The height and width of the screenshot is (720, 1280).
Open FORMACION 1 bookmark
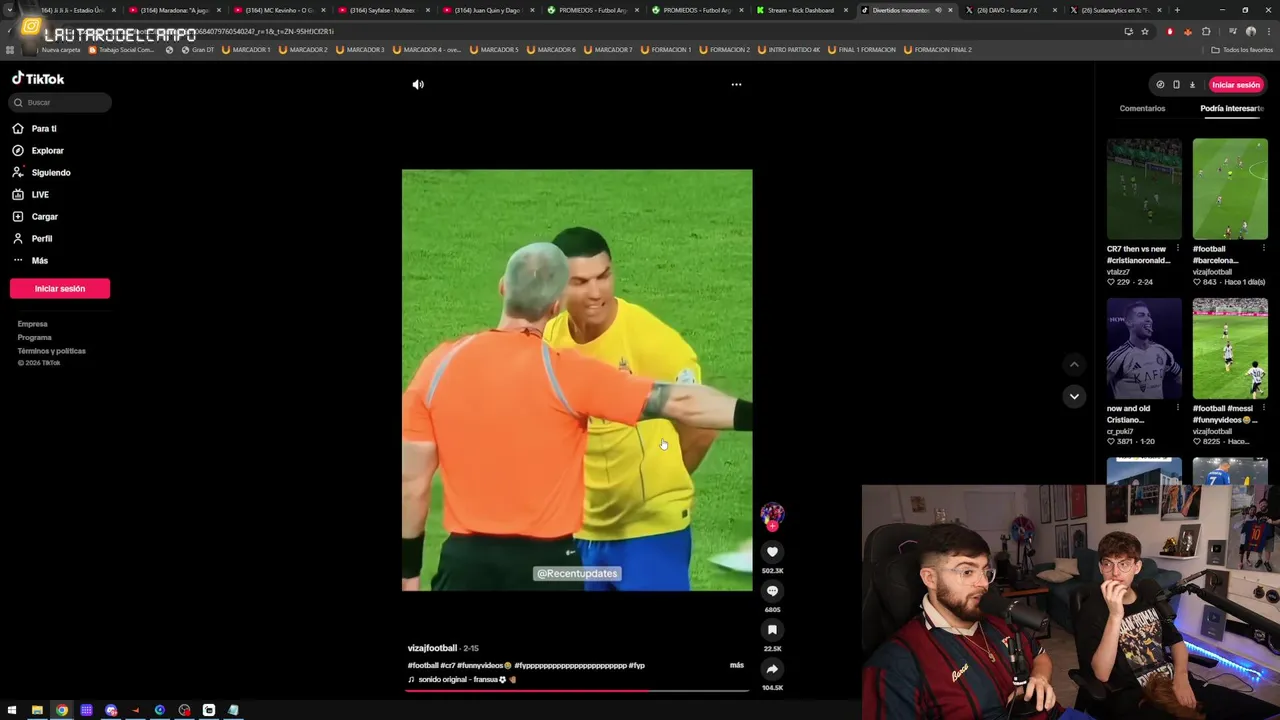665,50
